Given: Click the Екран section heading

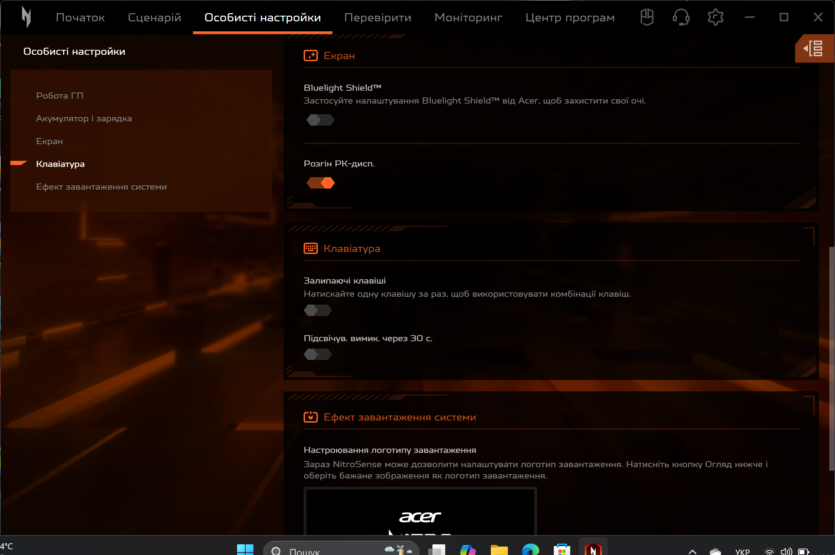Looking at the screenshot, I should point(339,55).
